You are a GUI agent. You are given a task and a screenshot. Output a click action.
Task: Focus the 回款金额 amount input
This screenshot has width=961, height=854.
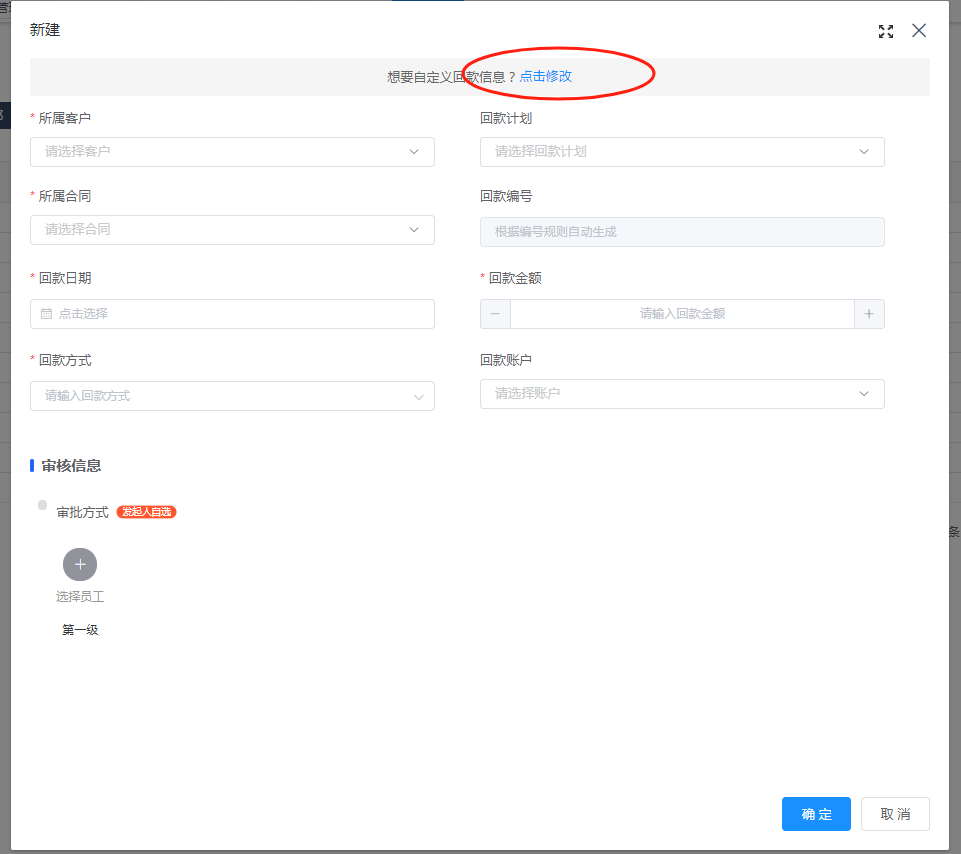(682, 314)
